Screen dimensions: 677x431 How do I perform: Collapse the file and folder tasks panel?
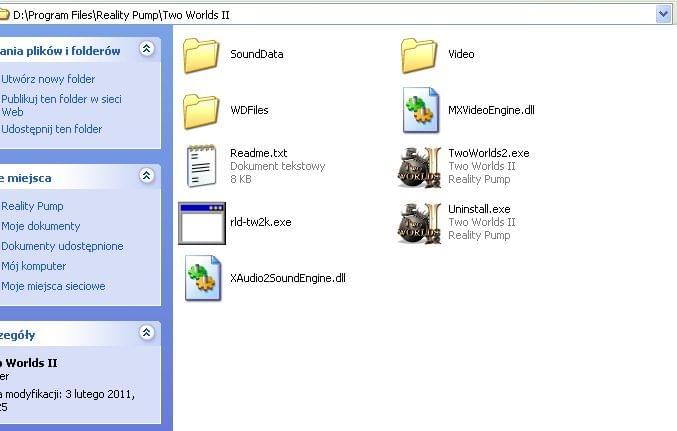pyautogui.click(x=147, y=48)
